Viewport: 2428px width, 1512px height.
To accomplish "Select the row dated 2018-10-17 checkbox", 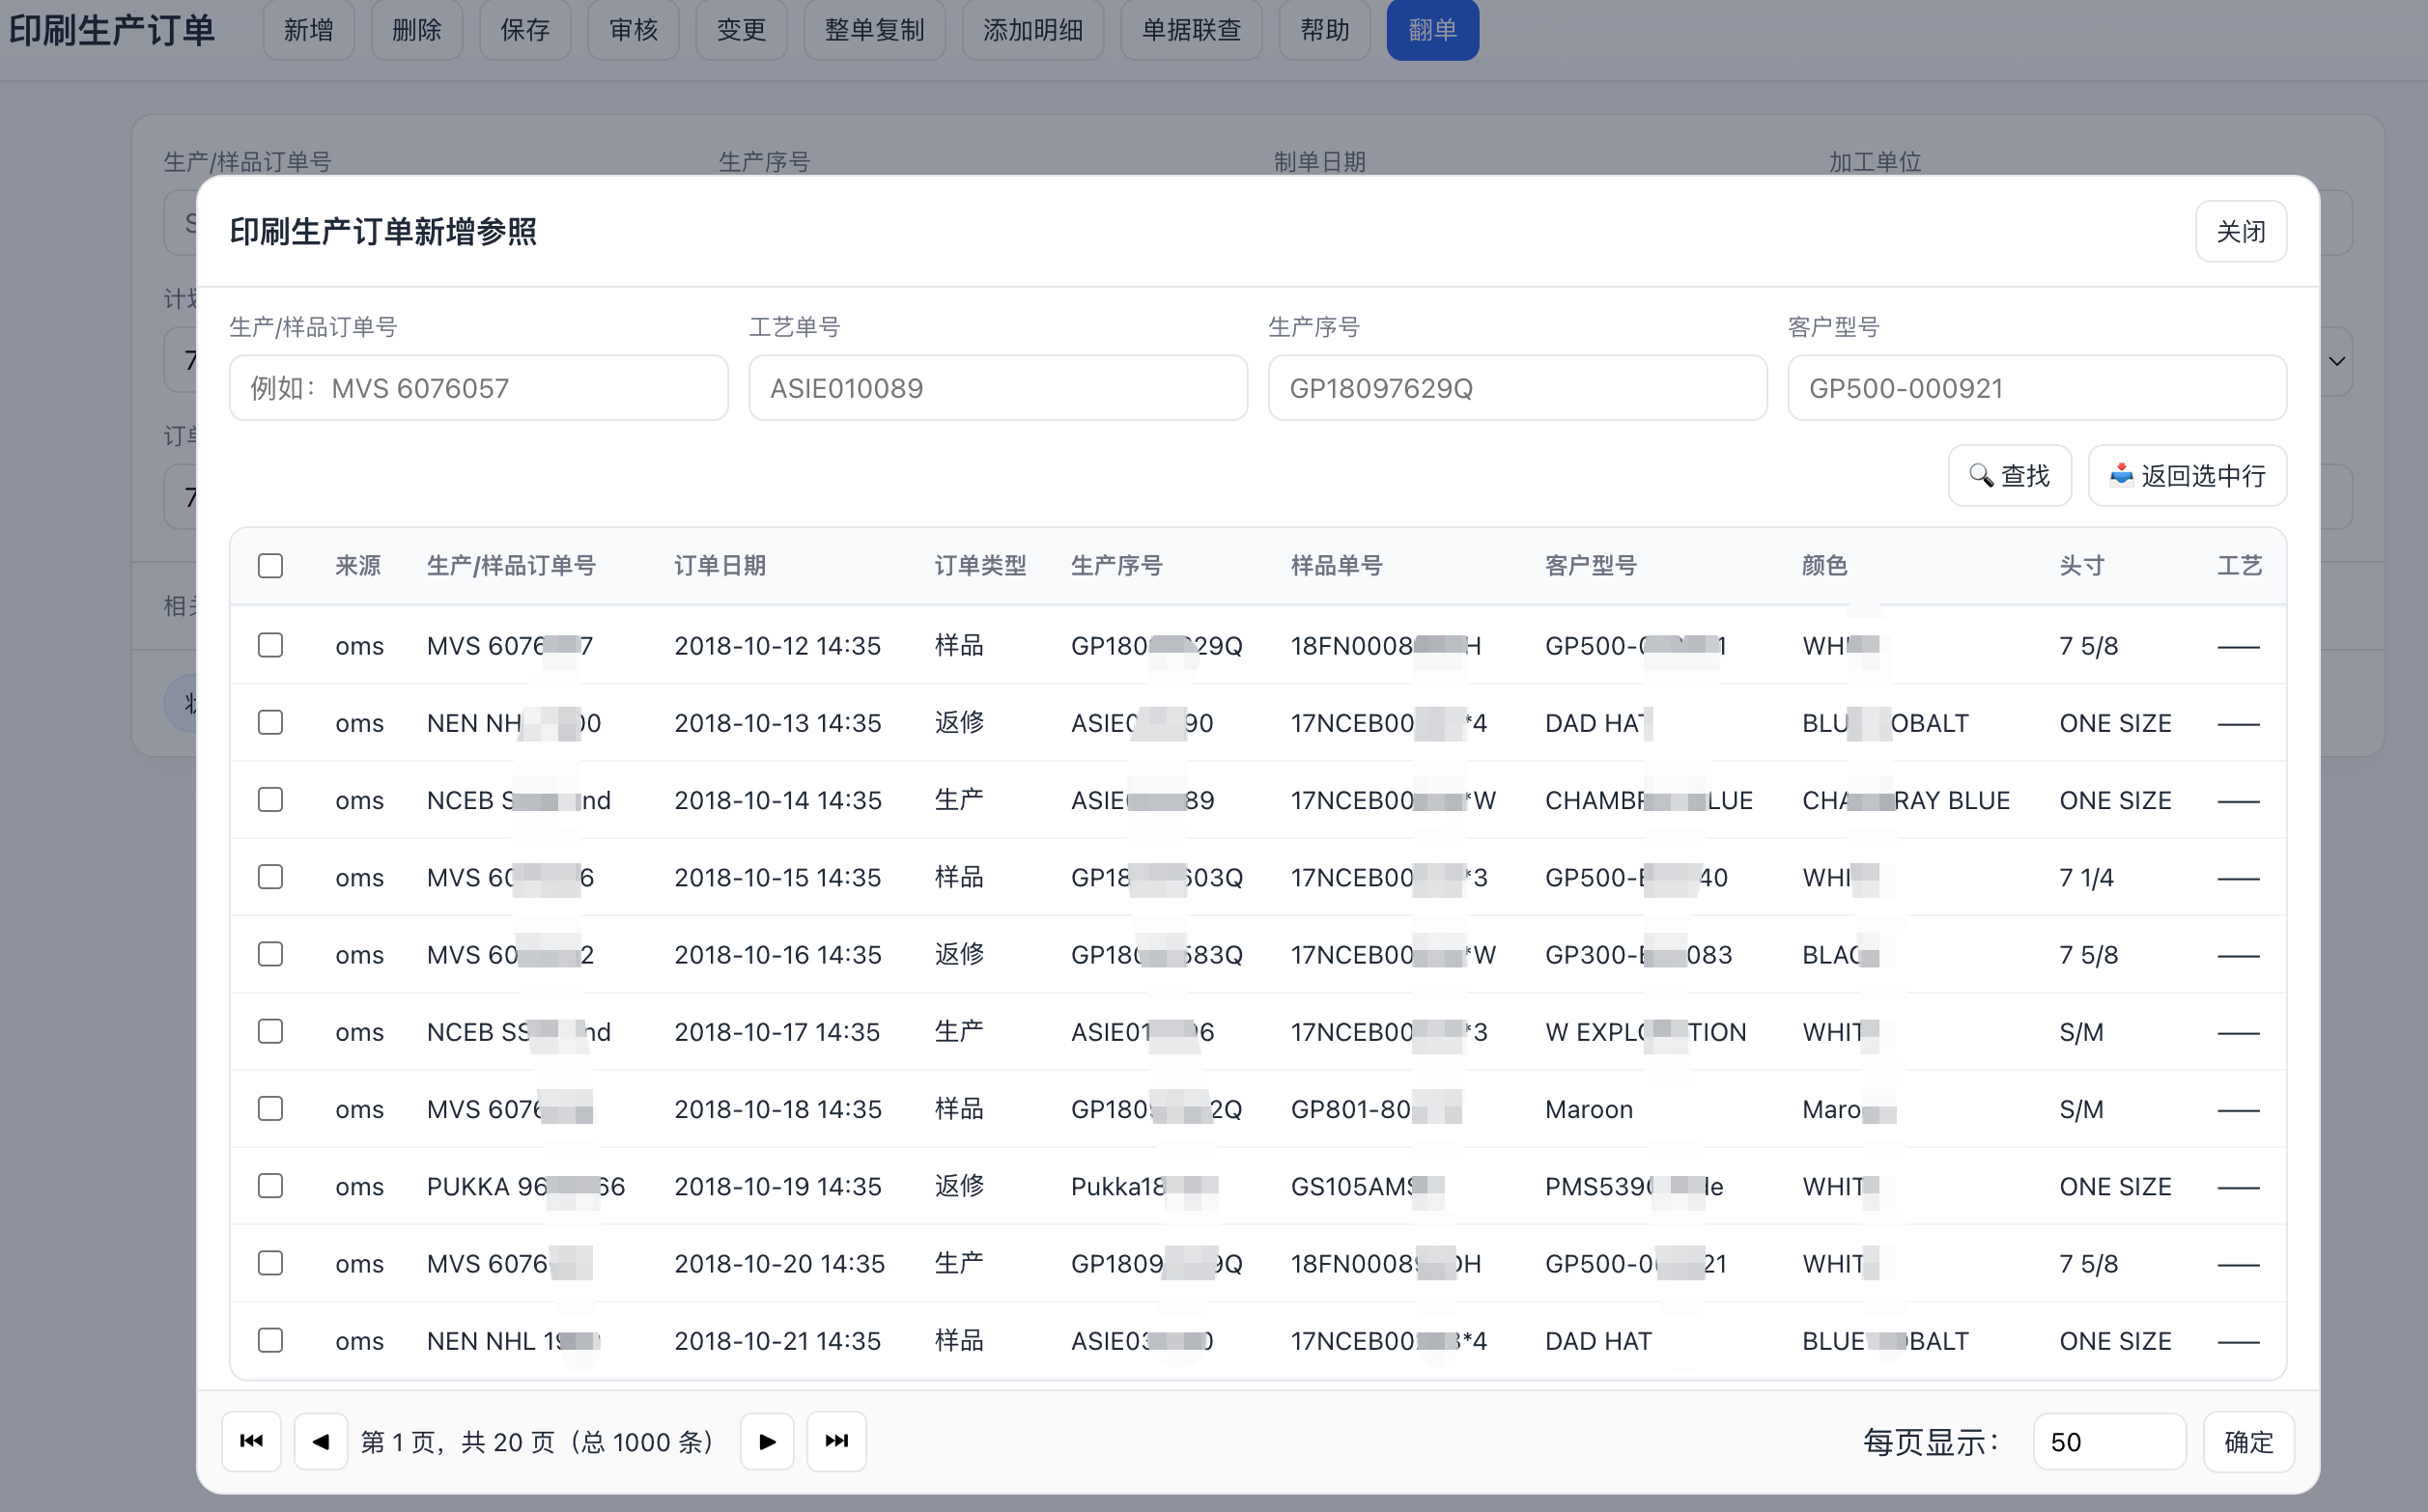I will pyautogui.click(x=270, y=1032).
